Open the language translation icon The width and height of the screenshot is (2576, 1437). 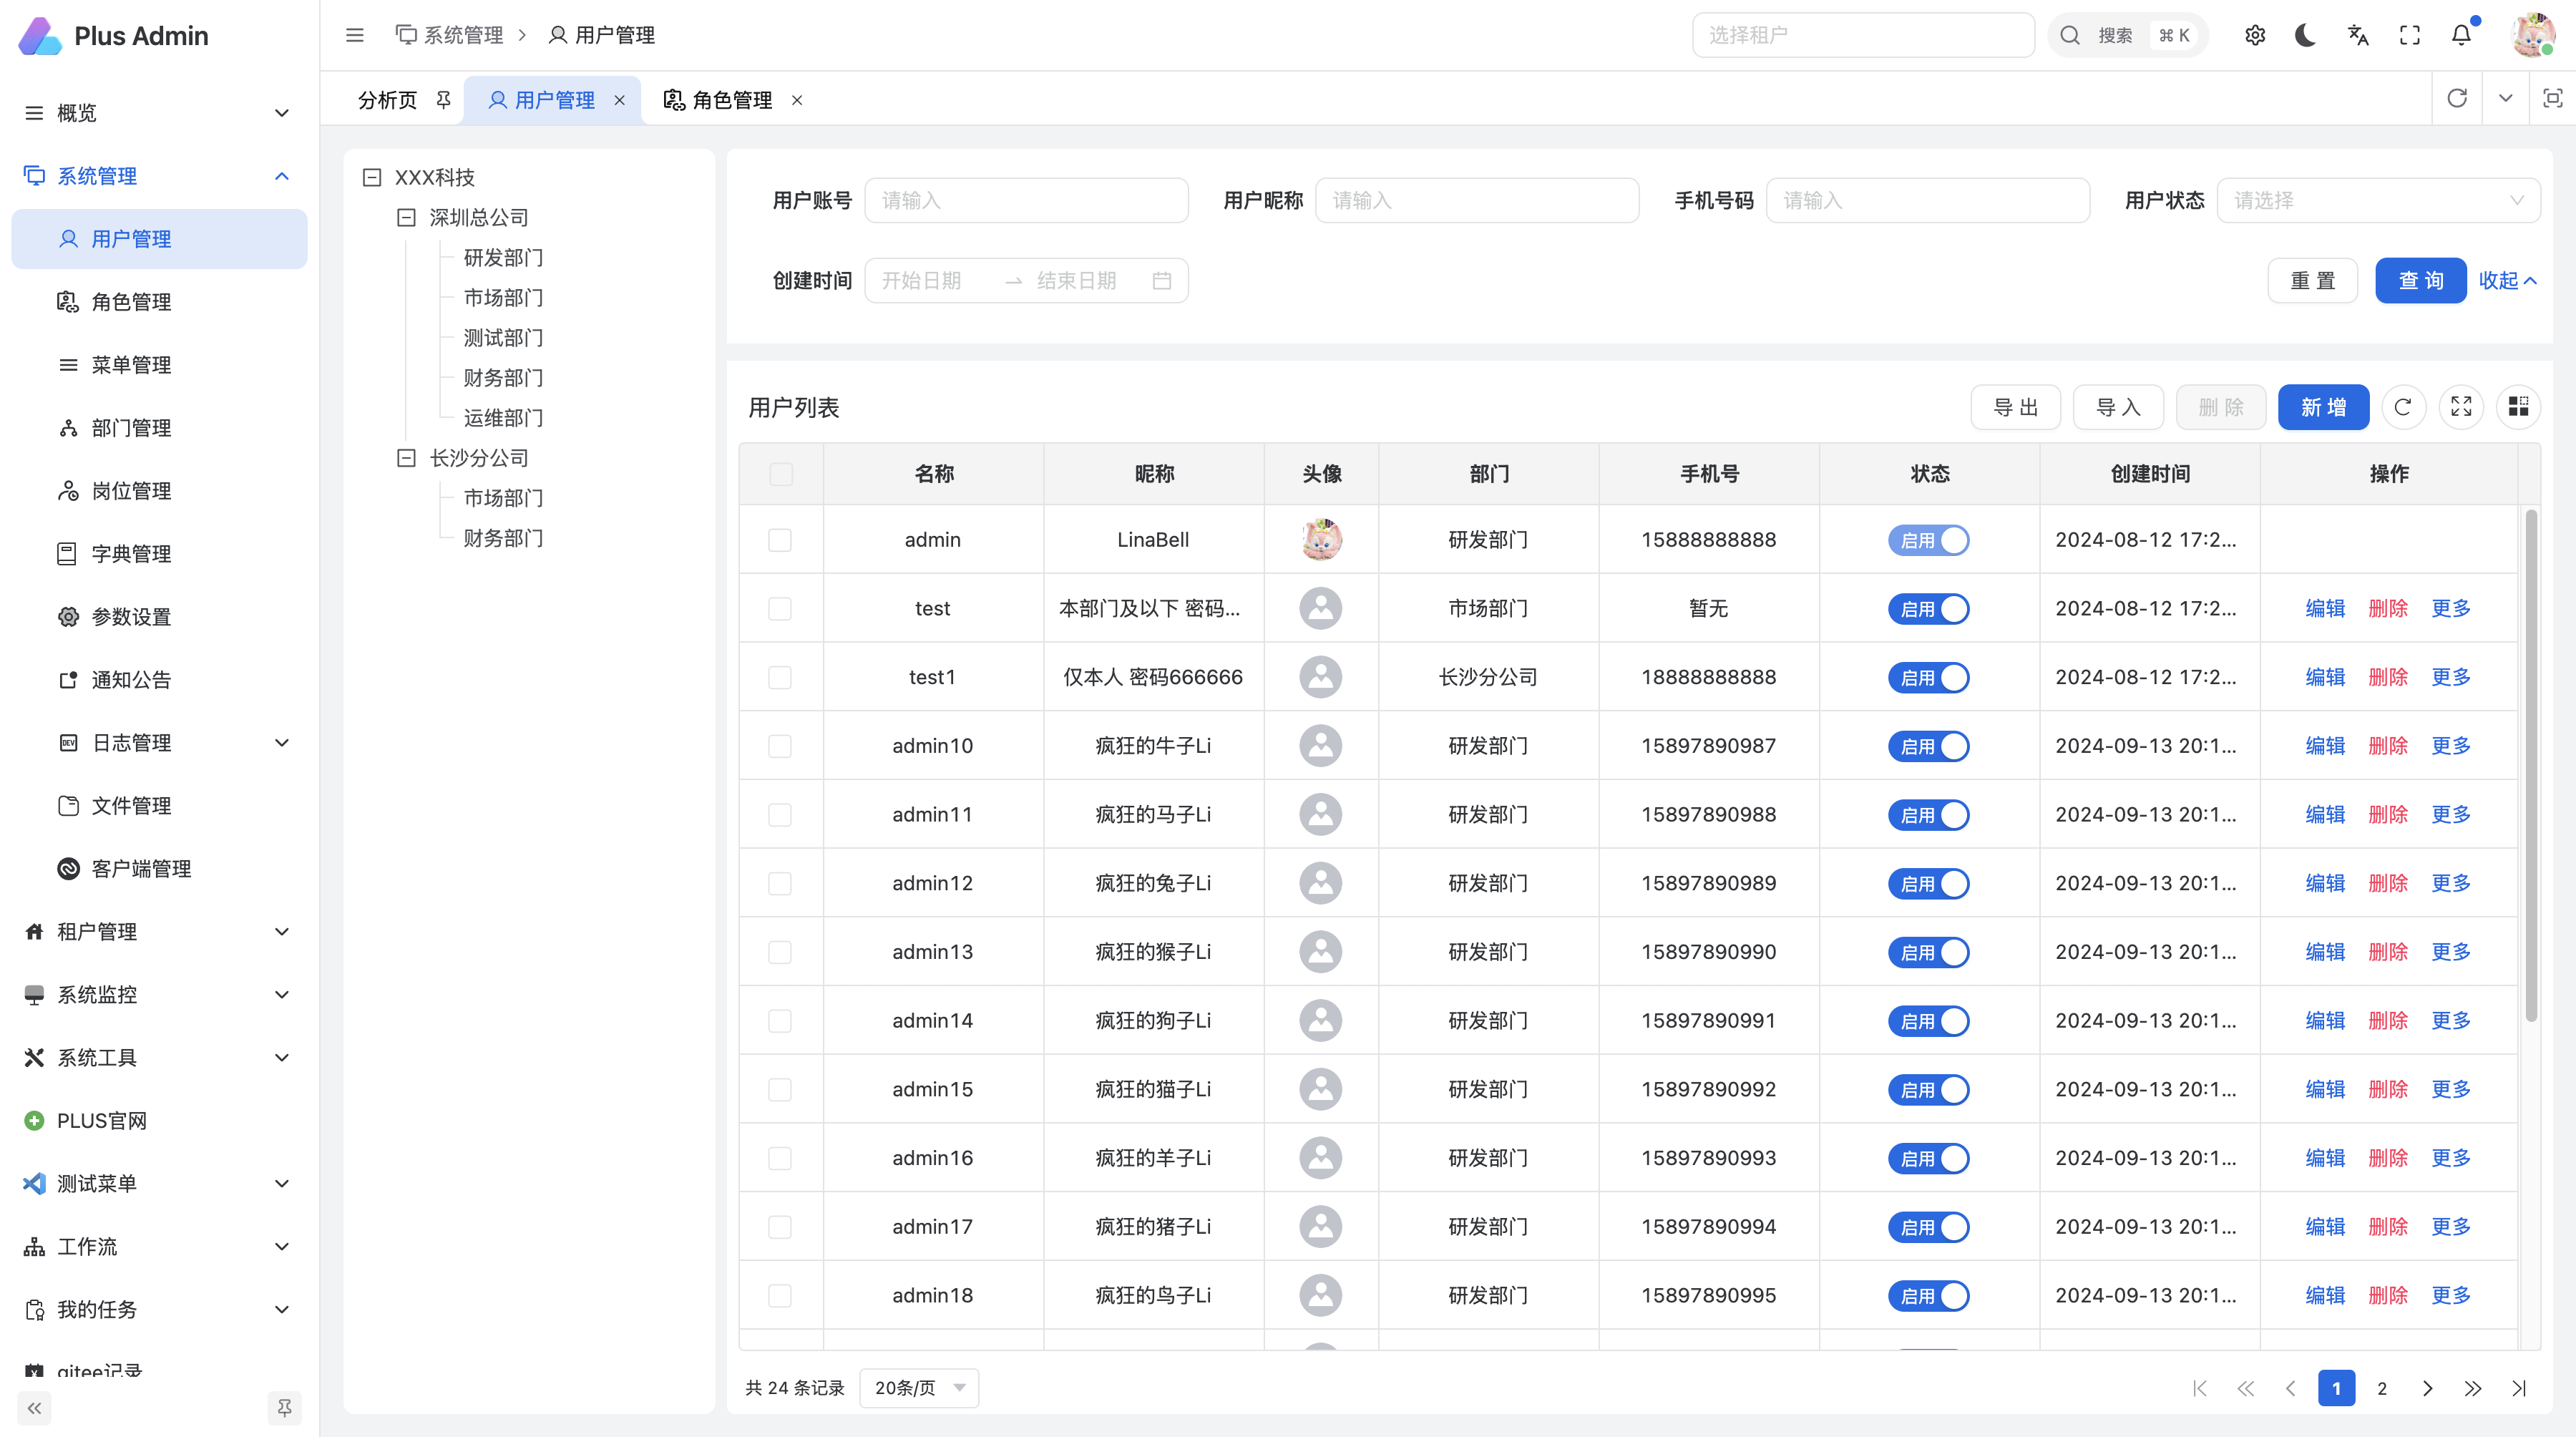2358,36
